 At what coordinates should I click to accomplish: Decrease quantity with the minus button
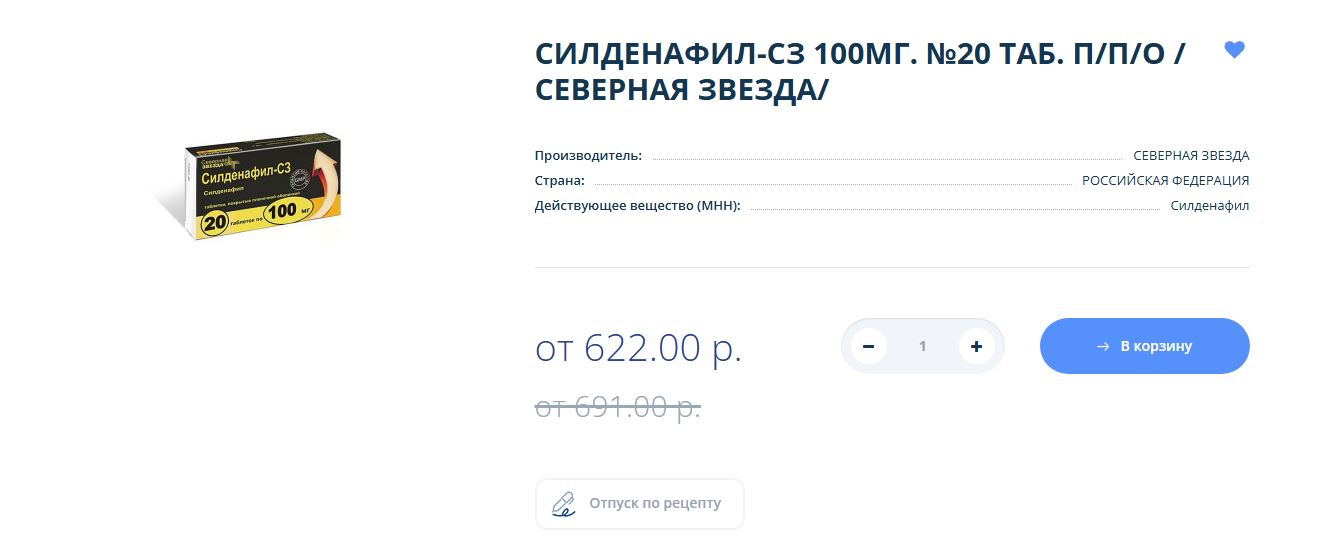tap(868, 346)
